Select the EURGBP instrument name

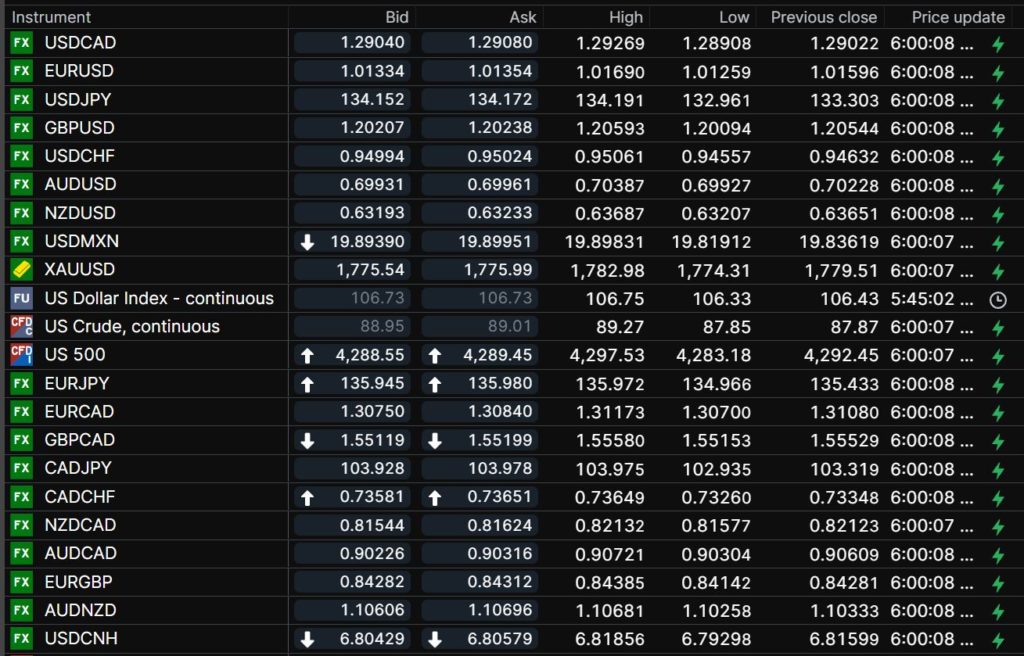pos(79,582)
